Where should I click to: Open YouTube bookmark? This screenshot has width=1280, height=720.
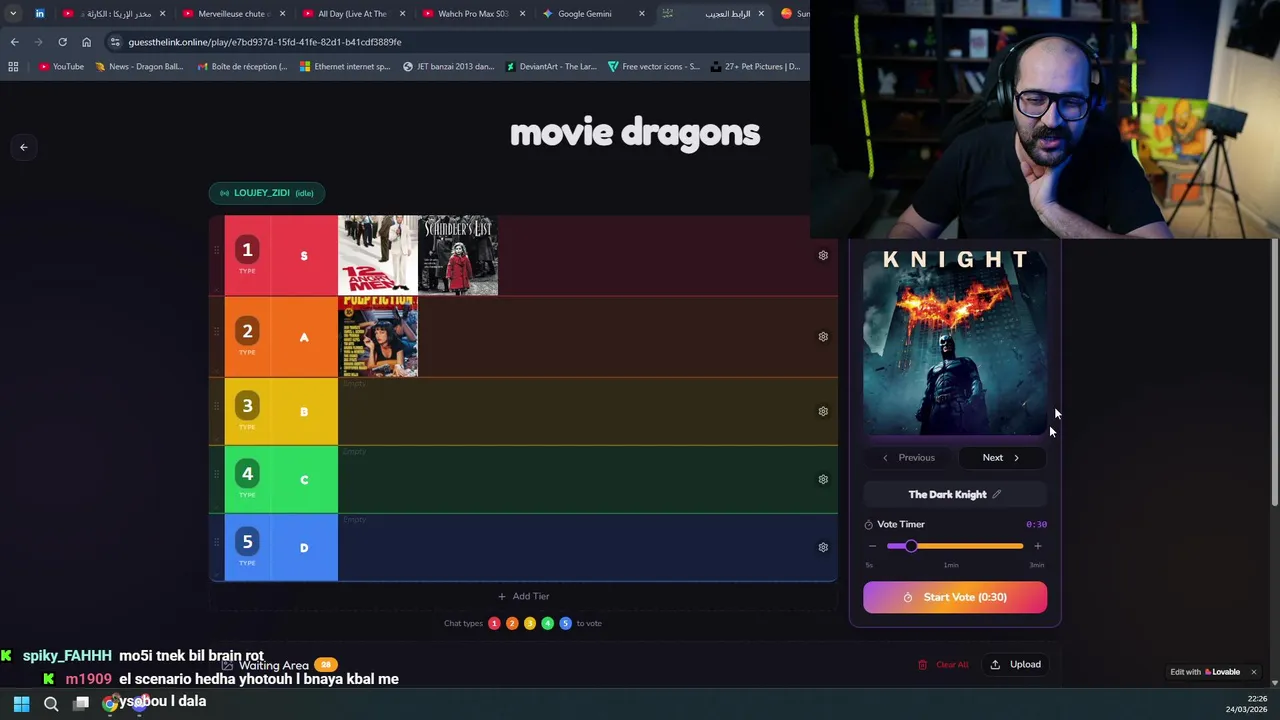(x=61, y=67)
